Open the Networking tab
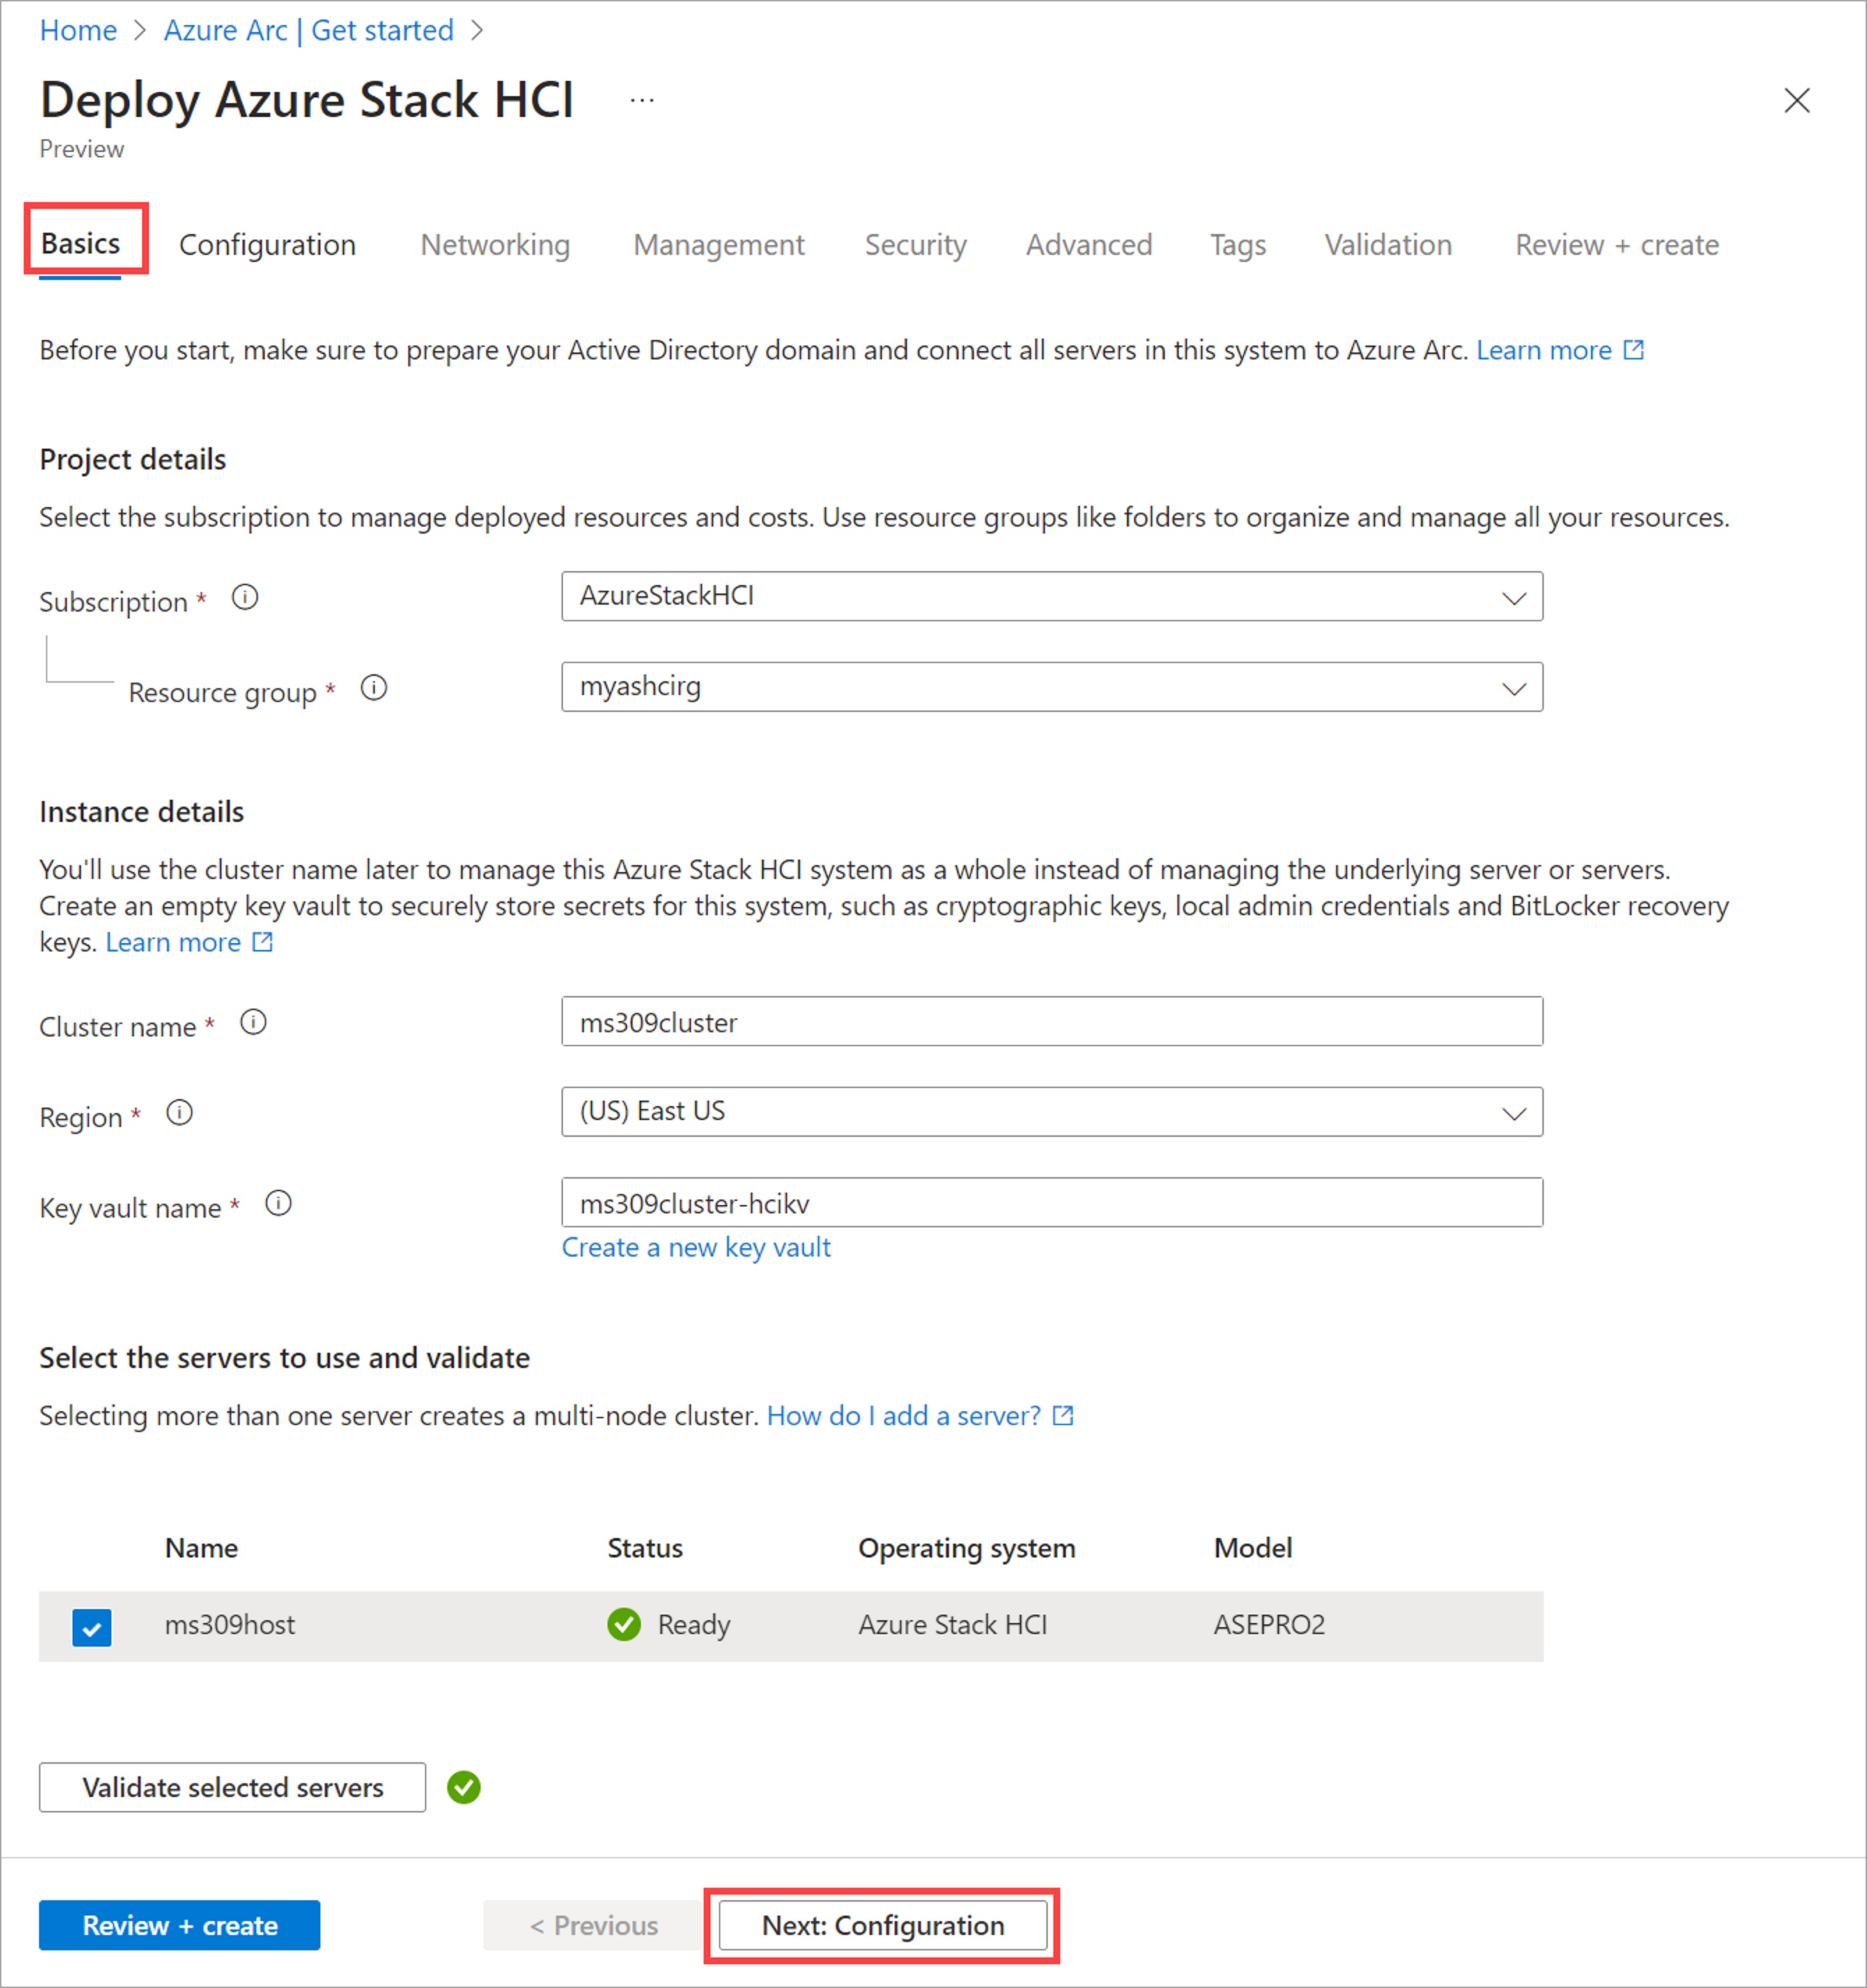Image resolution: width=1867 pixels, height=1988 pixels. pyautogui.click(x=495, y=245)
